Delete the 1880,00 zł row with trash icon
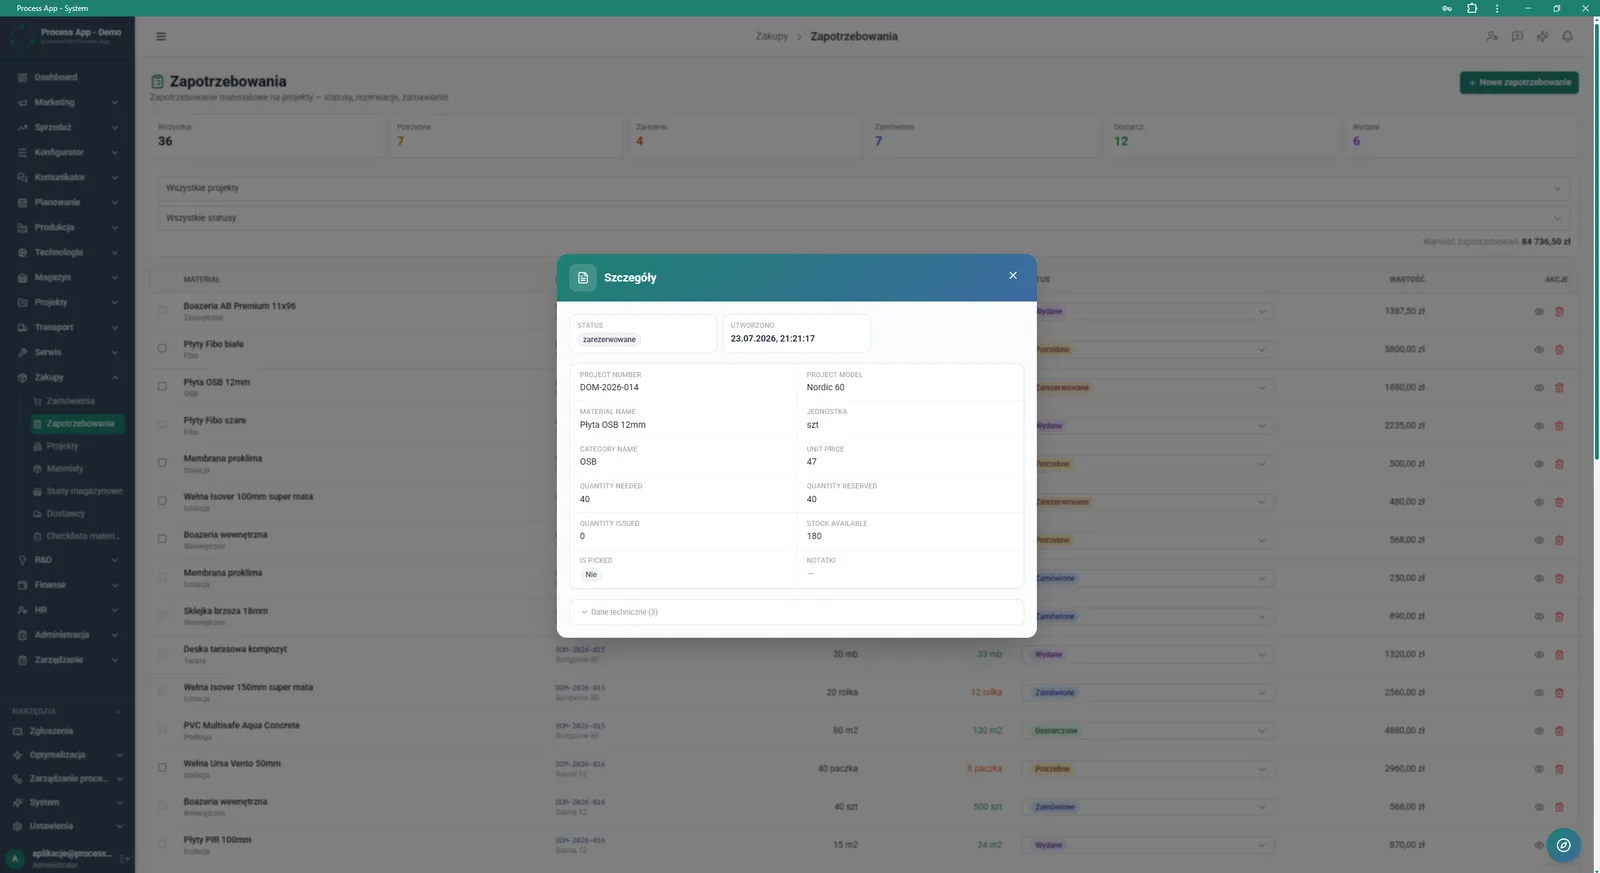Viewport: 1600px width, 873px height. pyautogui.click(x=1559, y=387)
